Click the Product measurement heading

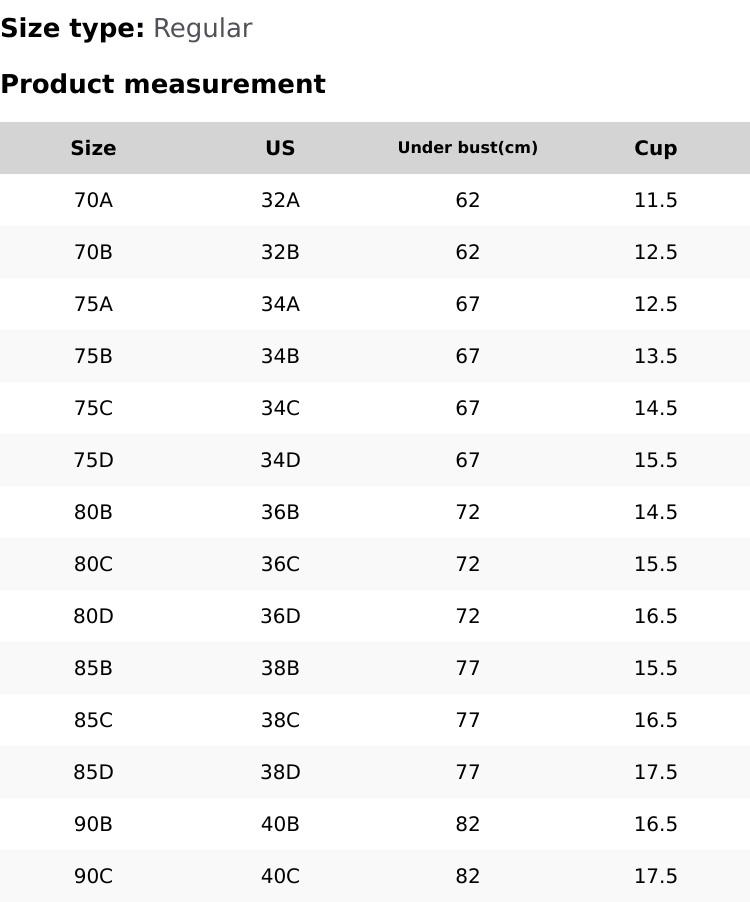163,84
